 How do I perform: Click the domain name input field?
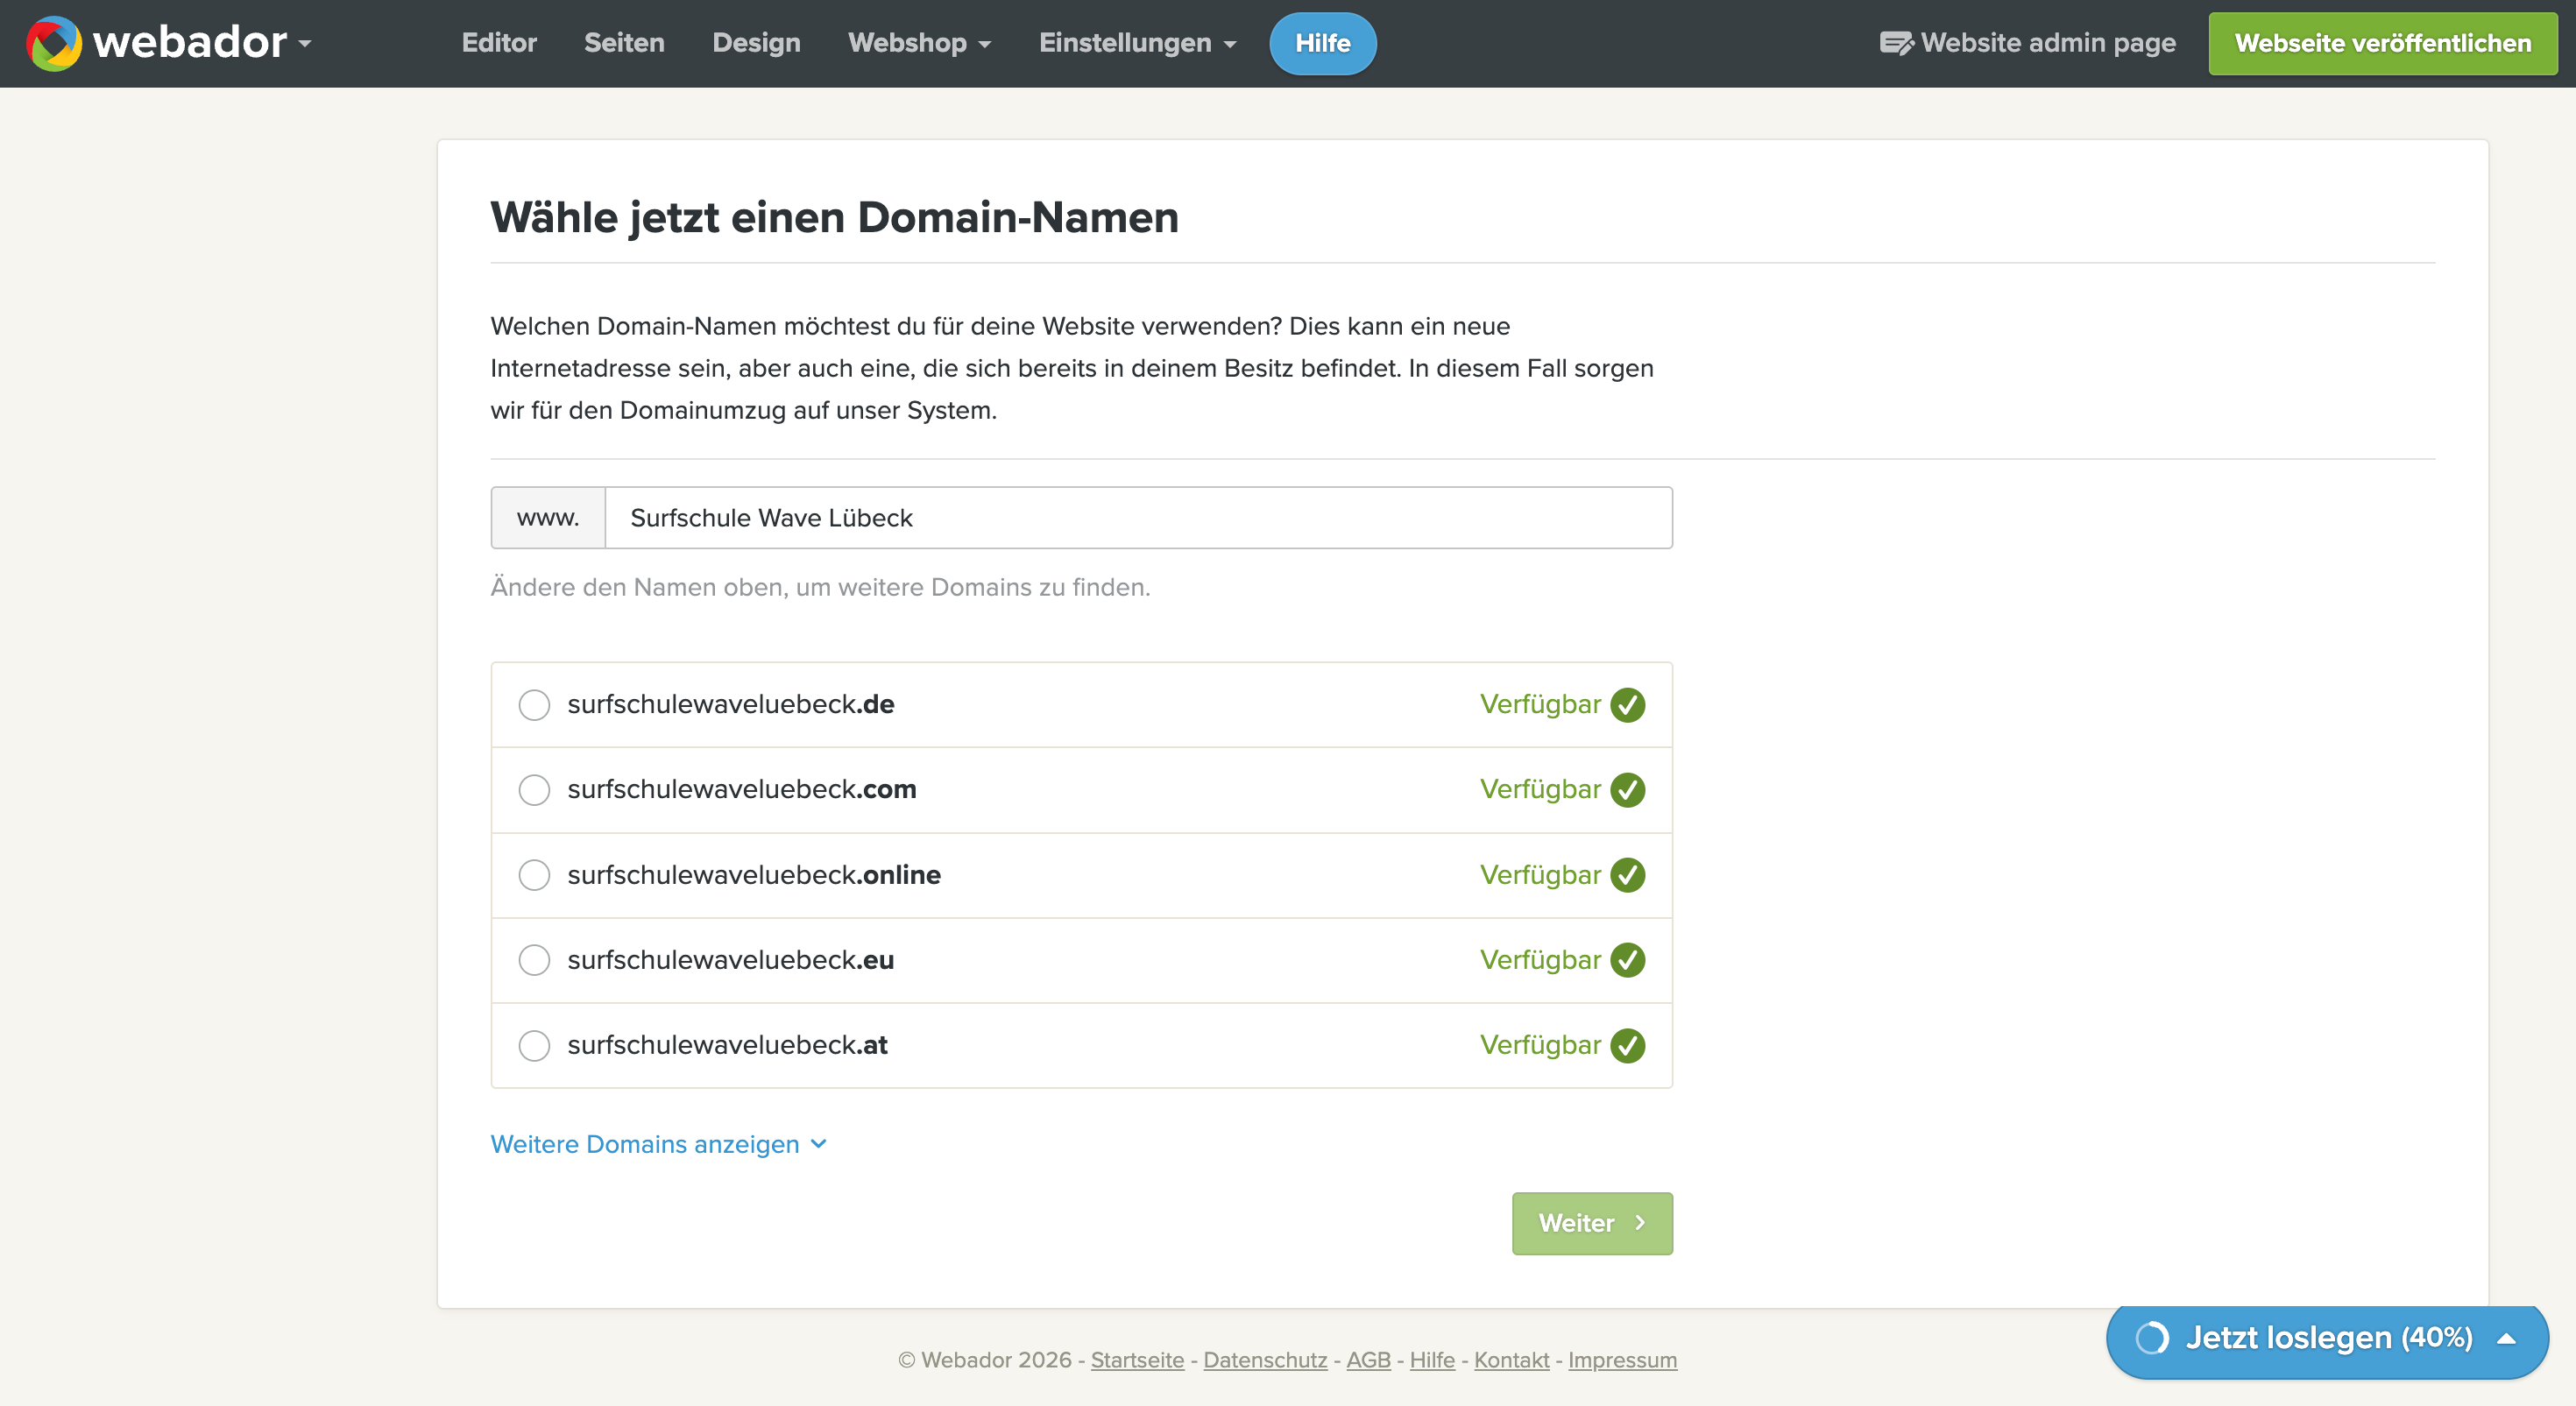[x=1138, y=518]
